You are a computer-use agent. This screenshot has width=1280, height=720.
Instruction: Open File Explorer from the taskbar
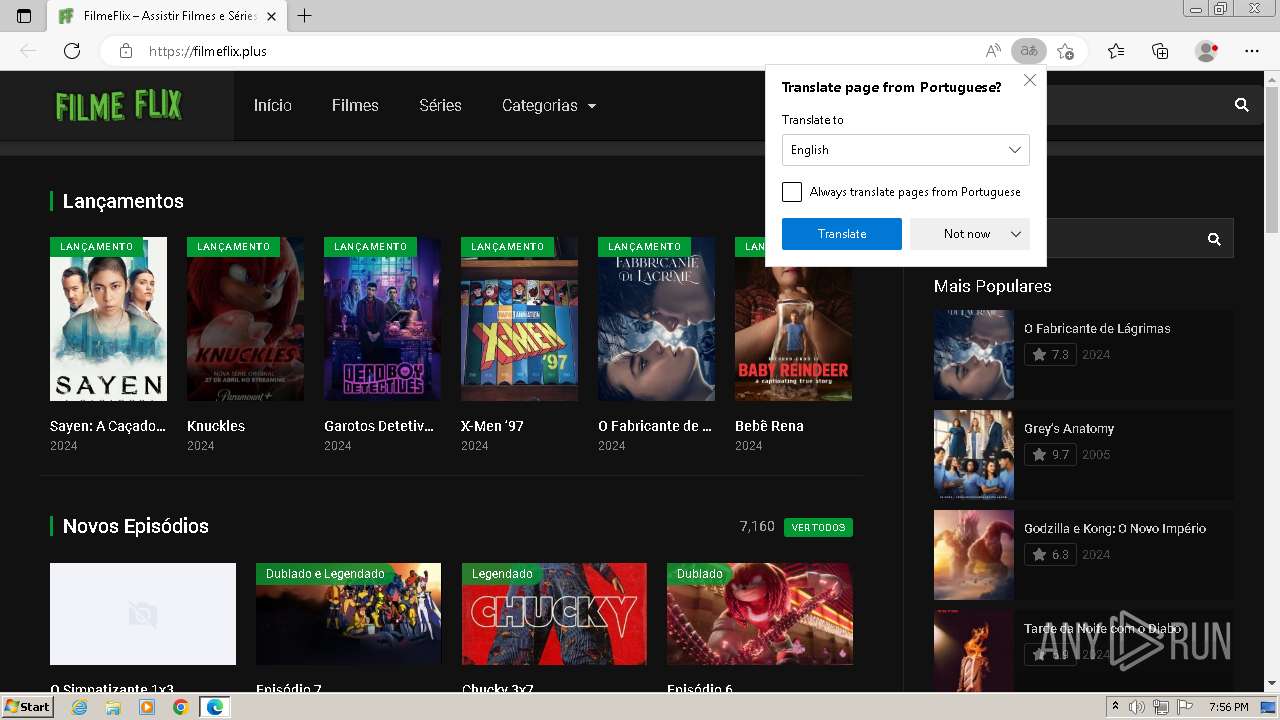(113, 707)
